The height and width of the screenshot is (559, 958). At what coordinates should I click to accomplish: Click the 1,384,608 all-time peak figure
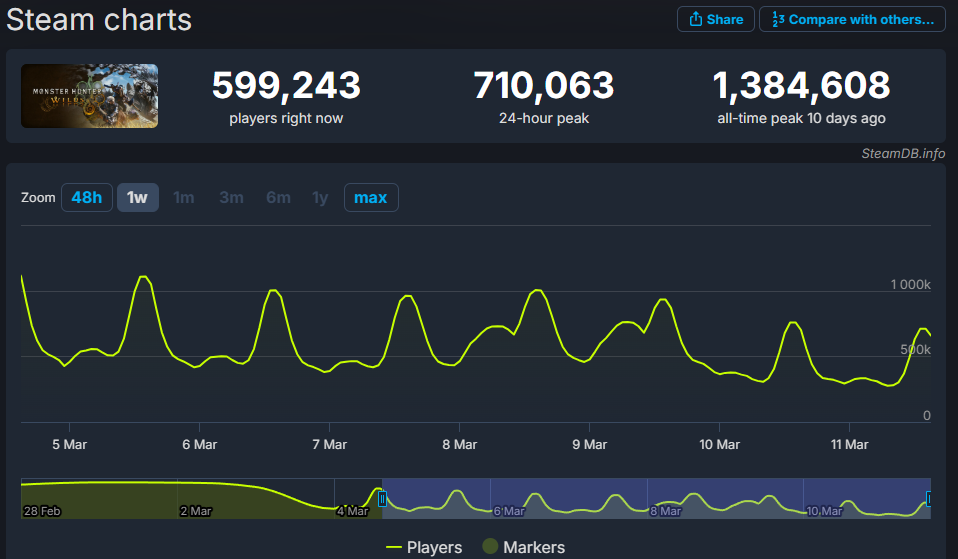click(x=801, y=85)
